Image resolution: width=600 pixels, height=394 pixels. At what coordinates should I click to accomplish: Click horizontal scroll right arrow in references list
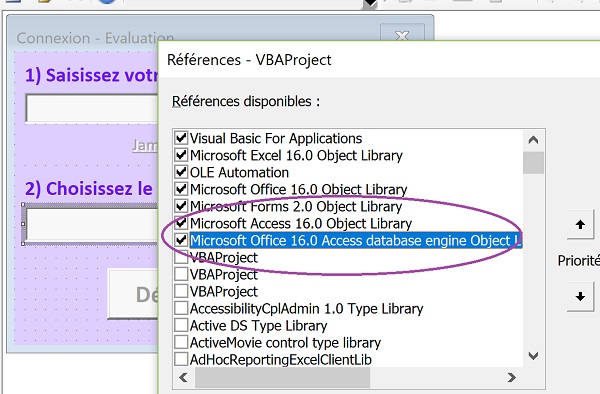coord(512,378)
